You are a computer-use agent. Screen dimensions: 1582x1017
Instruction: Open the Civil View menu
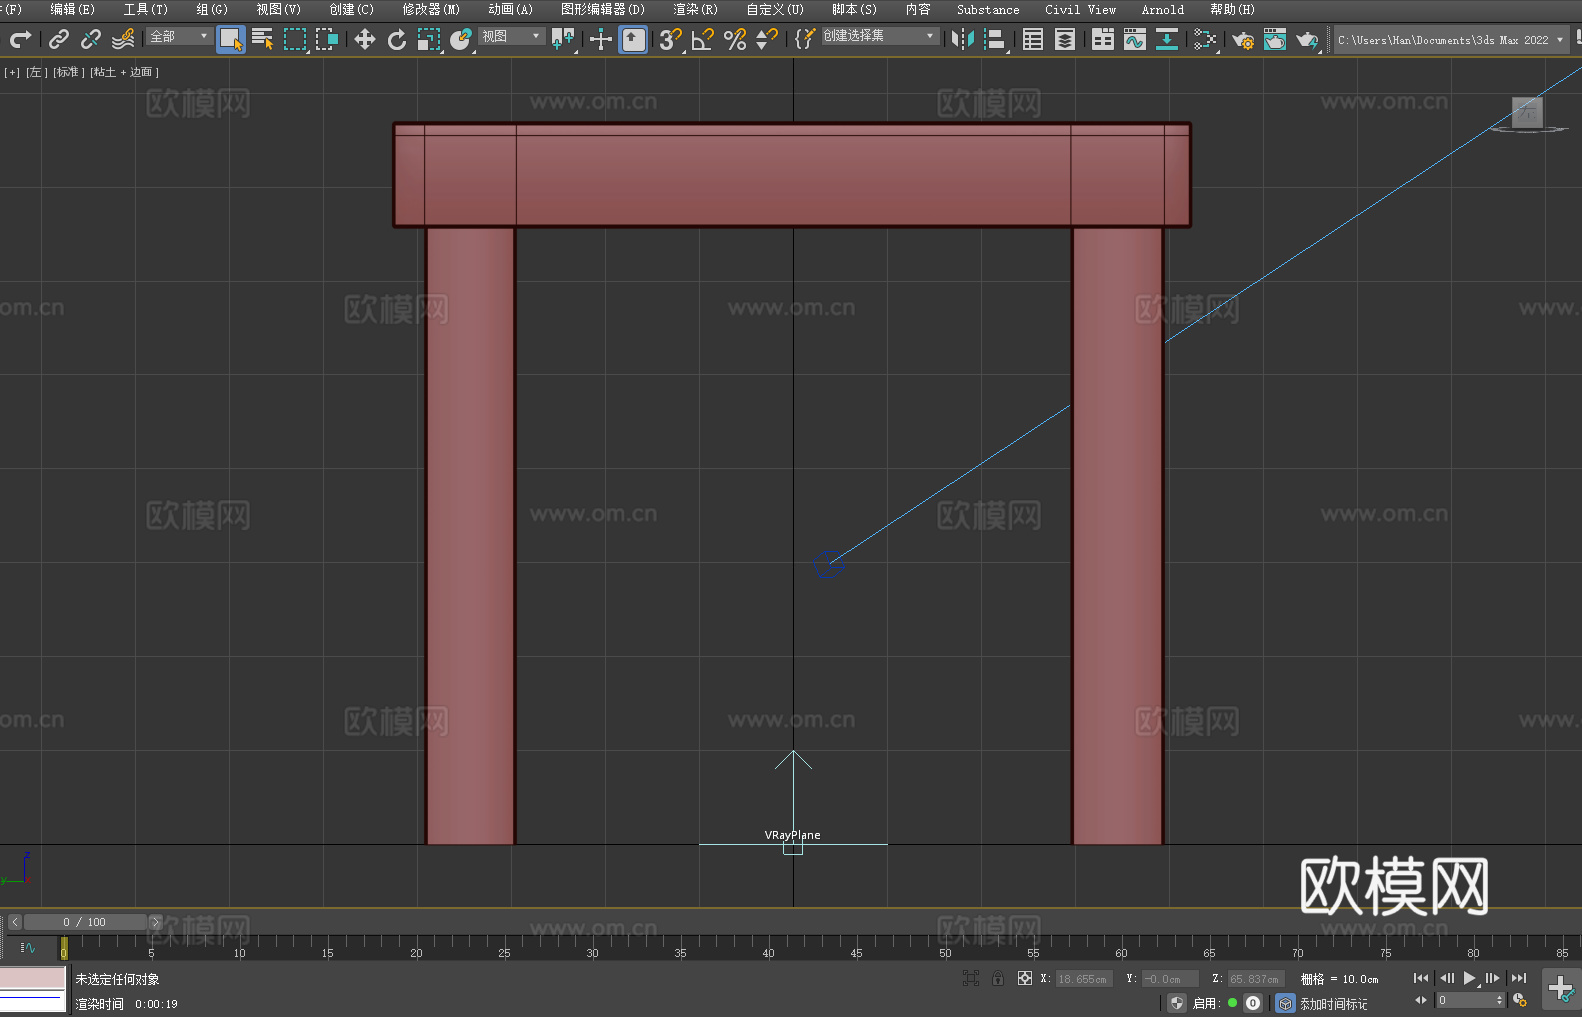[1080, 9]
